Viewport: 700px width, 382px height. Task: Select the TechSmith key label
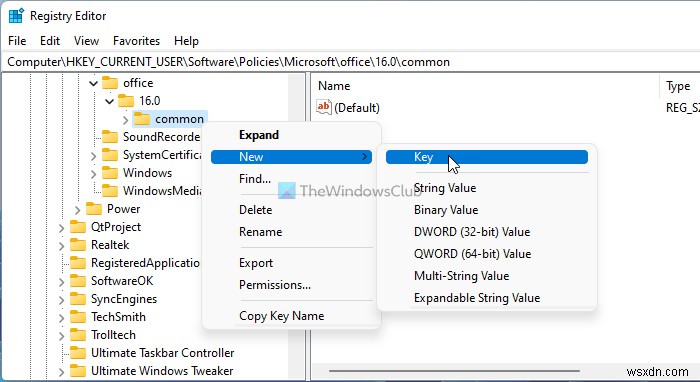(x=118, y=317)
